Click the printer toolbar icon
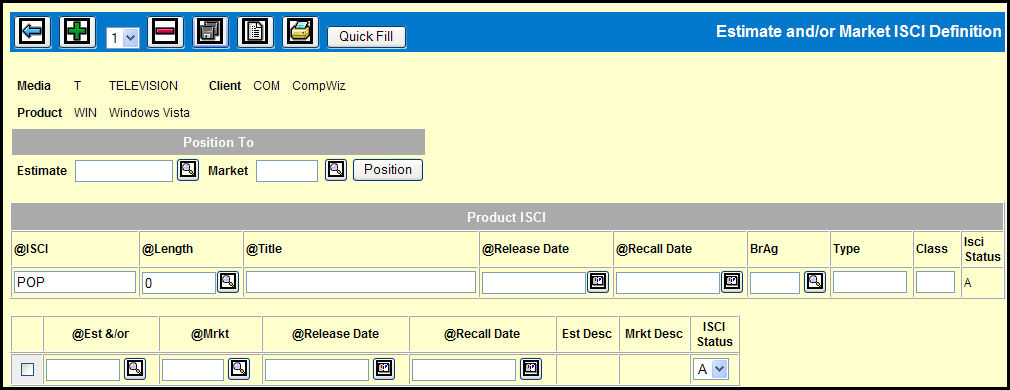The height and width of the screenshot is (390, 1010). tap(301, 32)
